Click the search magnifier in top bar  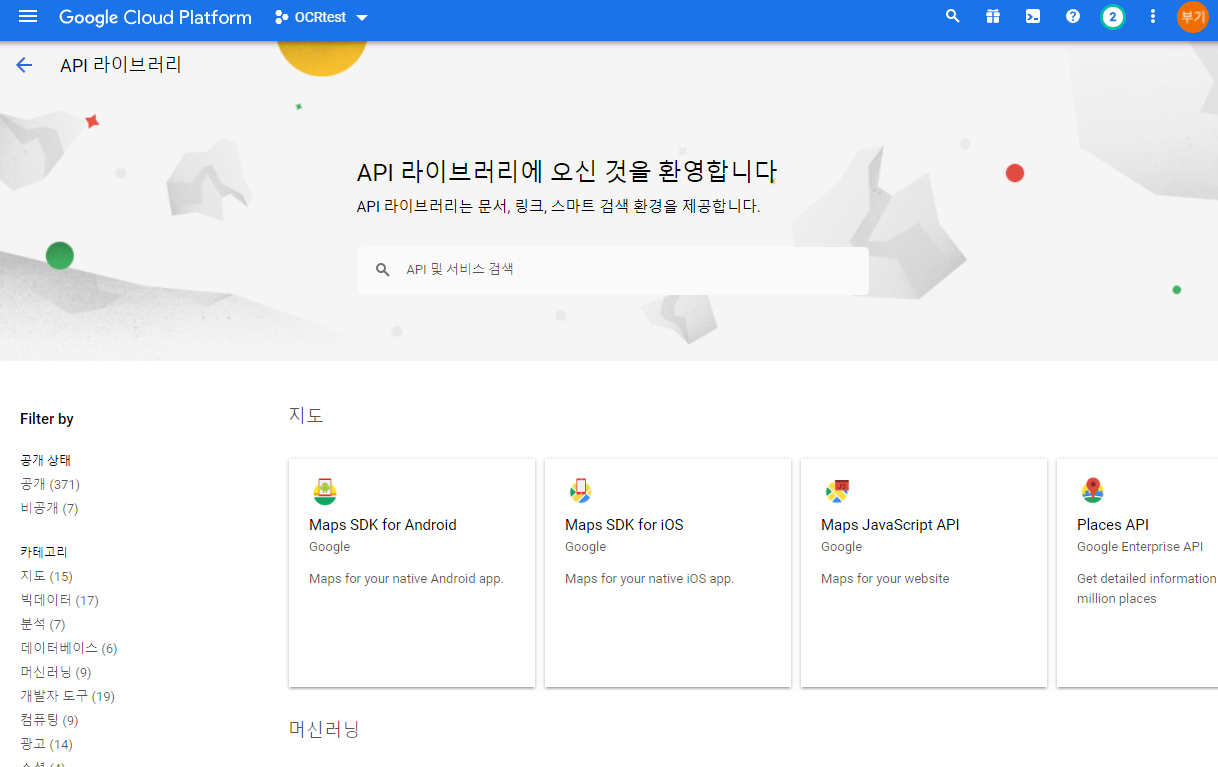(953, 17)
